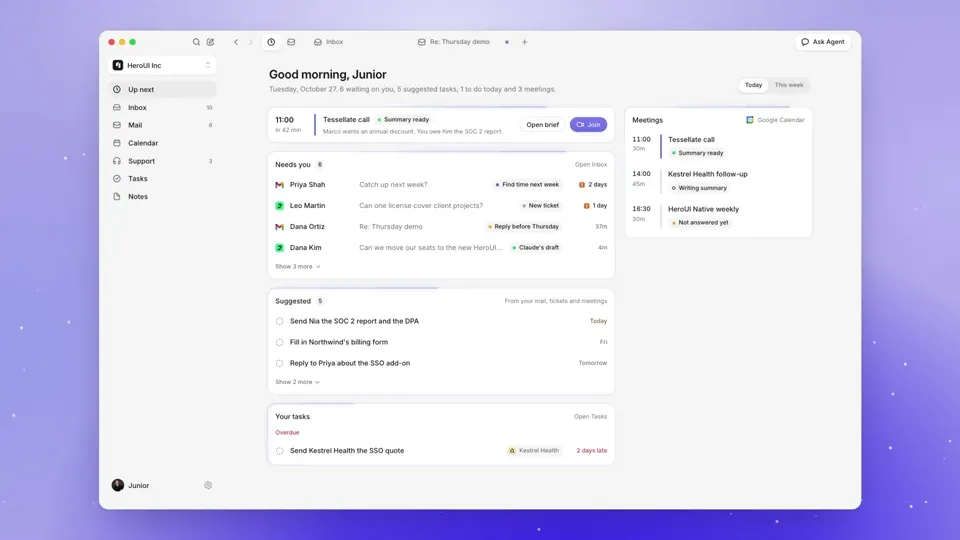This screenshot has height=540, width=960.
Task: Click Reply before Thursday chip
Action: 523,227
